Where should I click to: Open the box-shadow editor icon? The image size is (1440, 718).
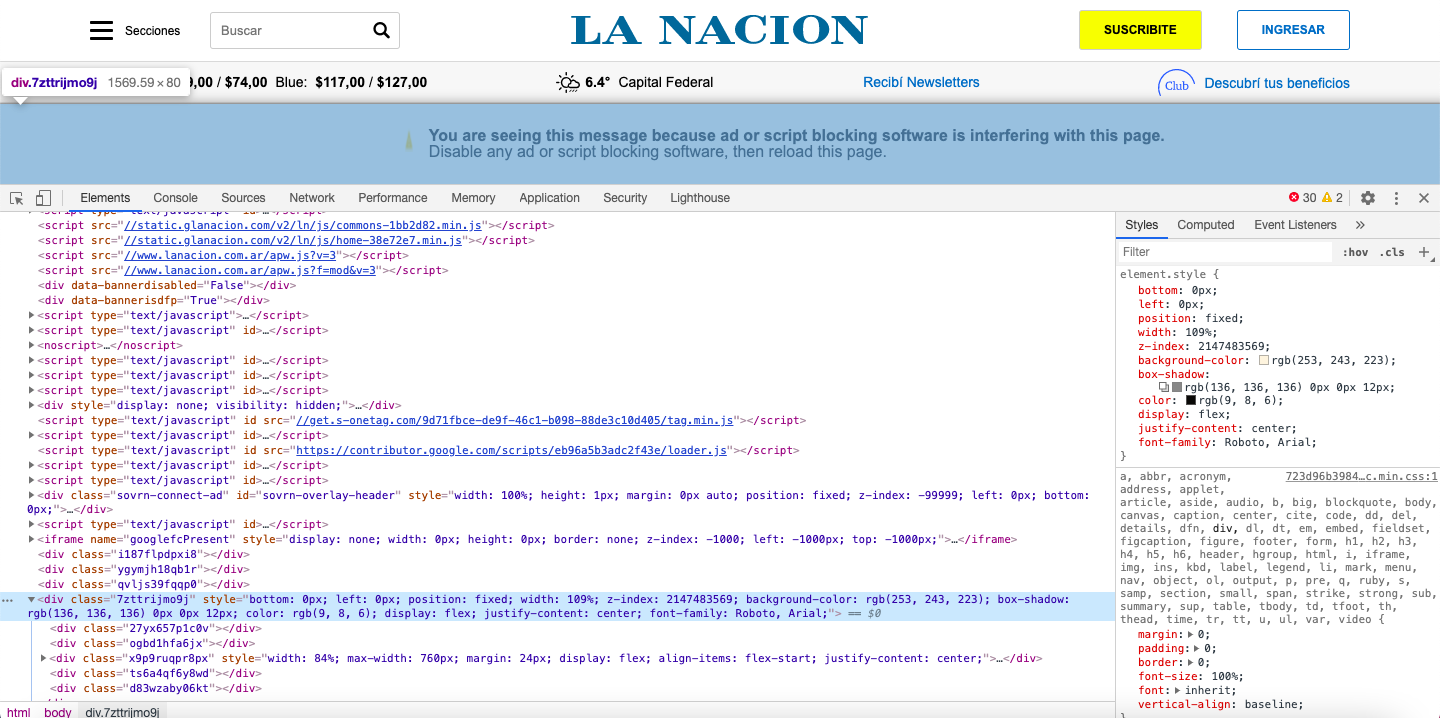(x=1164, y=387)
